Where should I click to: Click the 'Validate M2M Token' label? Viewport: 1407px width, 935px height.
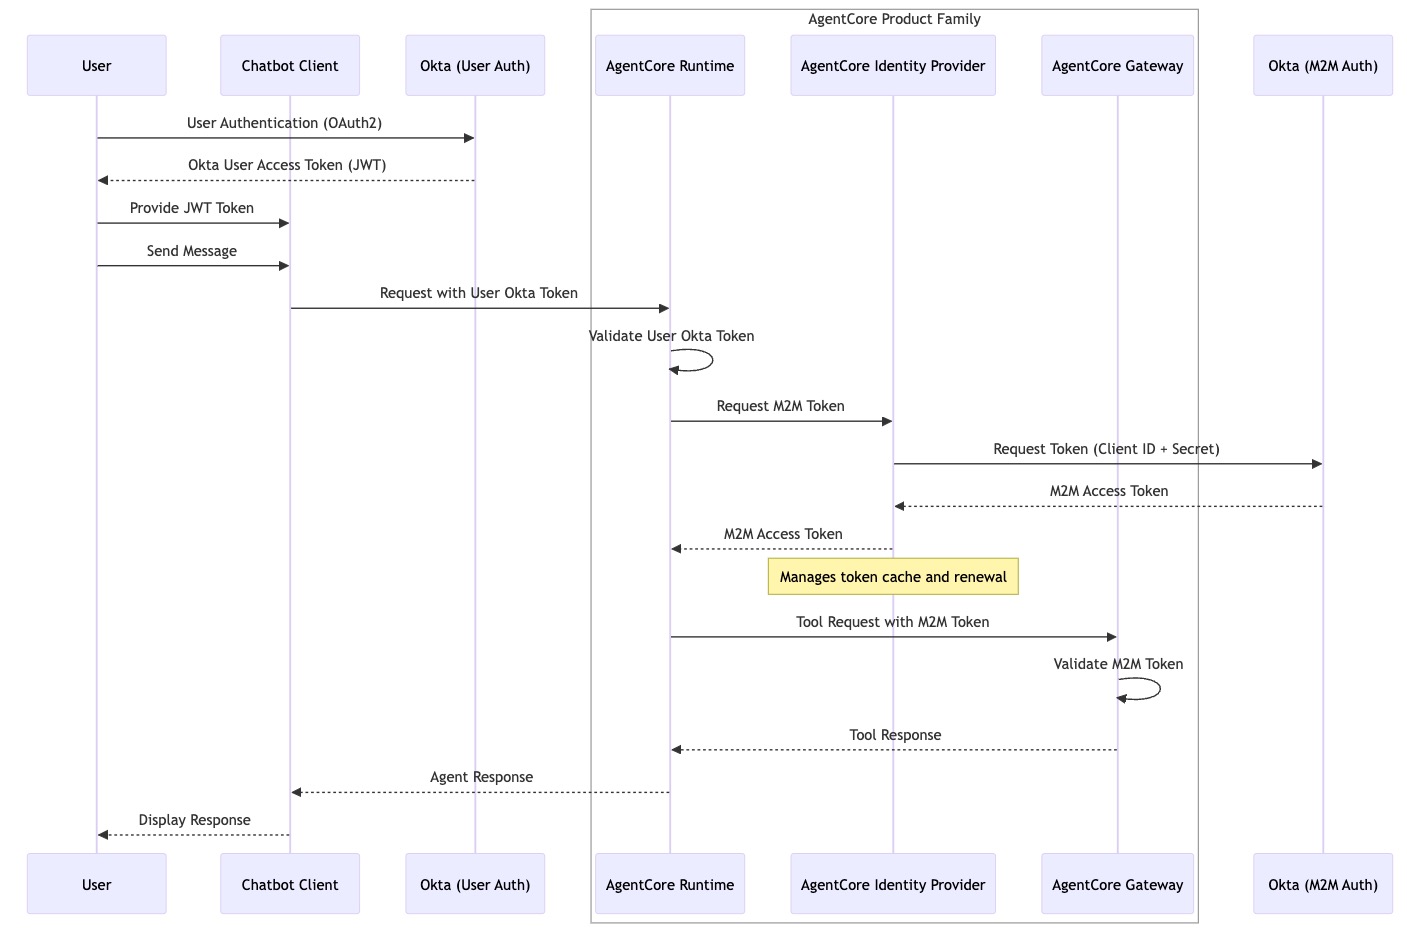point(1118,664)
